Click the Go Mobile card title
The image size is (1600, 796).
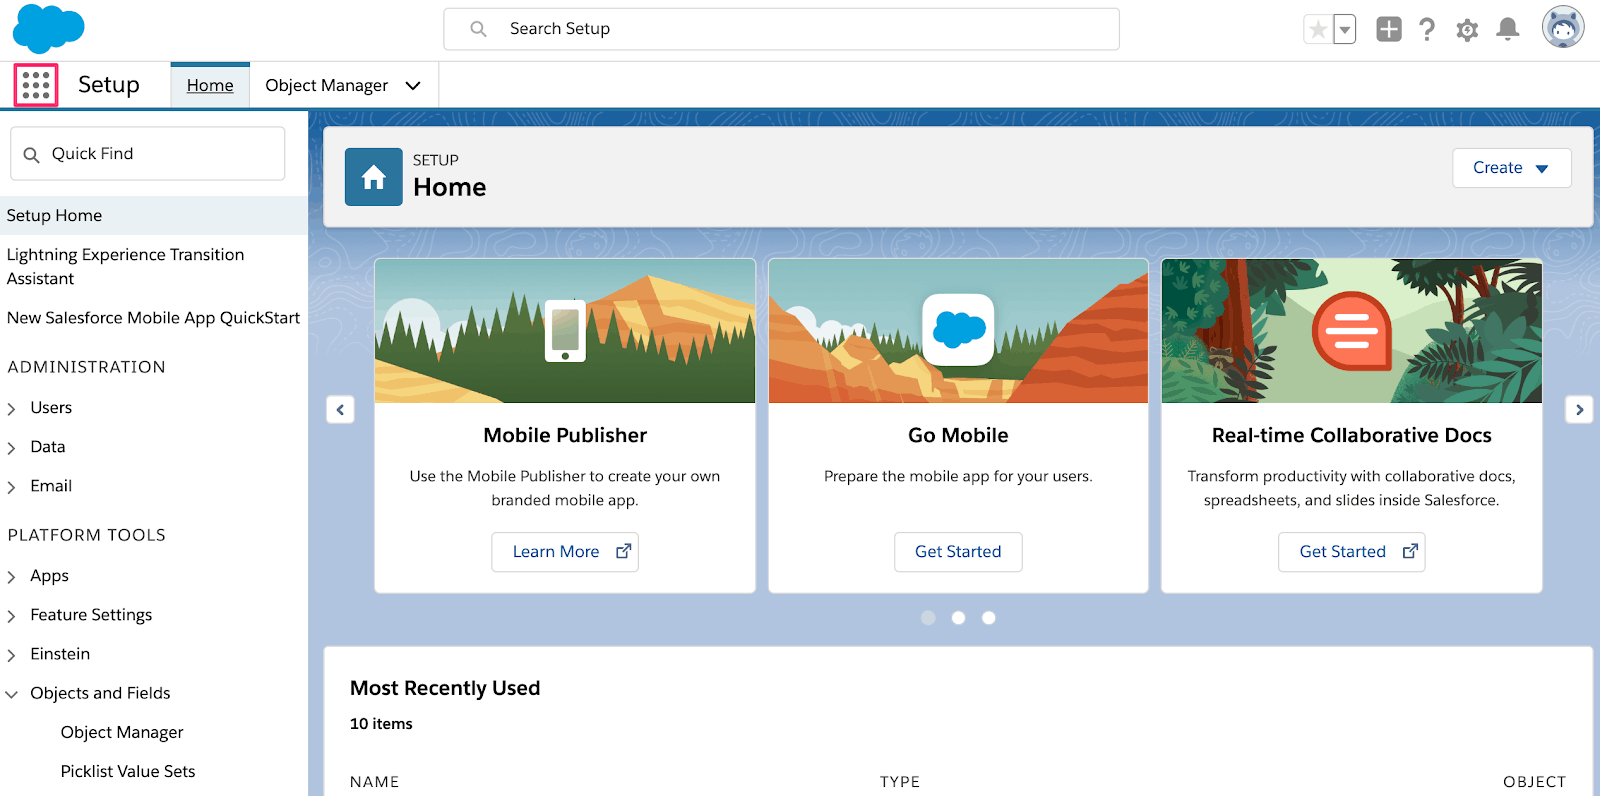tap(958, 435)
